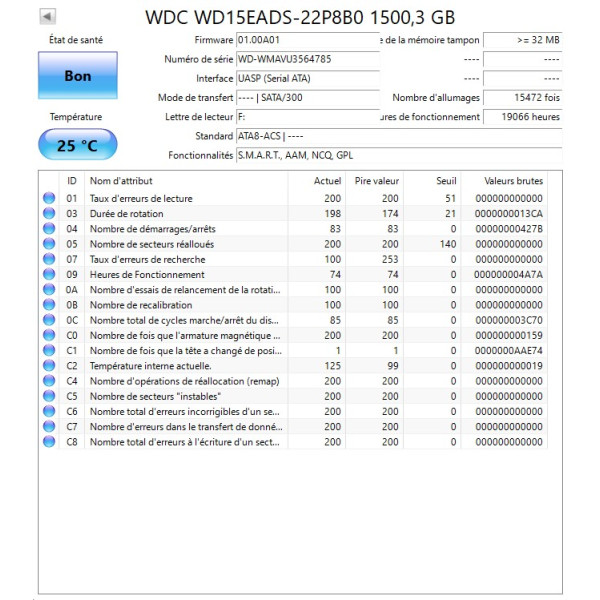Click the Seuil column header
The width and height of the screenshot is (600, 600).
click(432, 181)
